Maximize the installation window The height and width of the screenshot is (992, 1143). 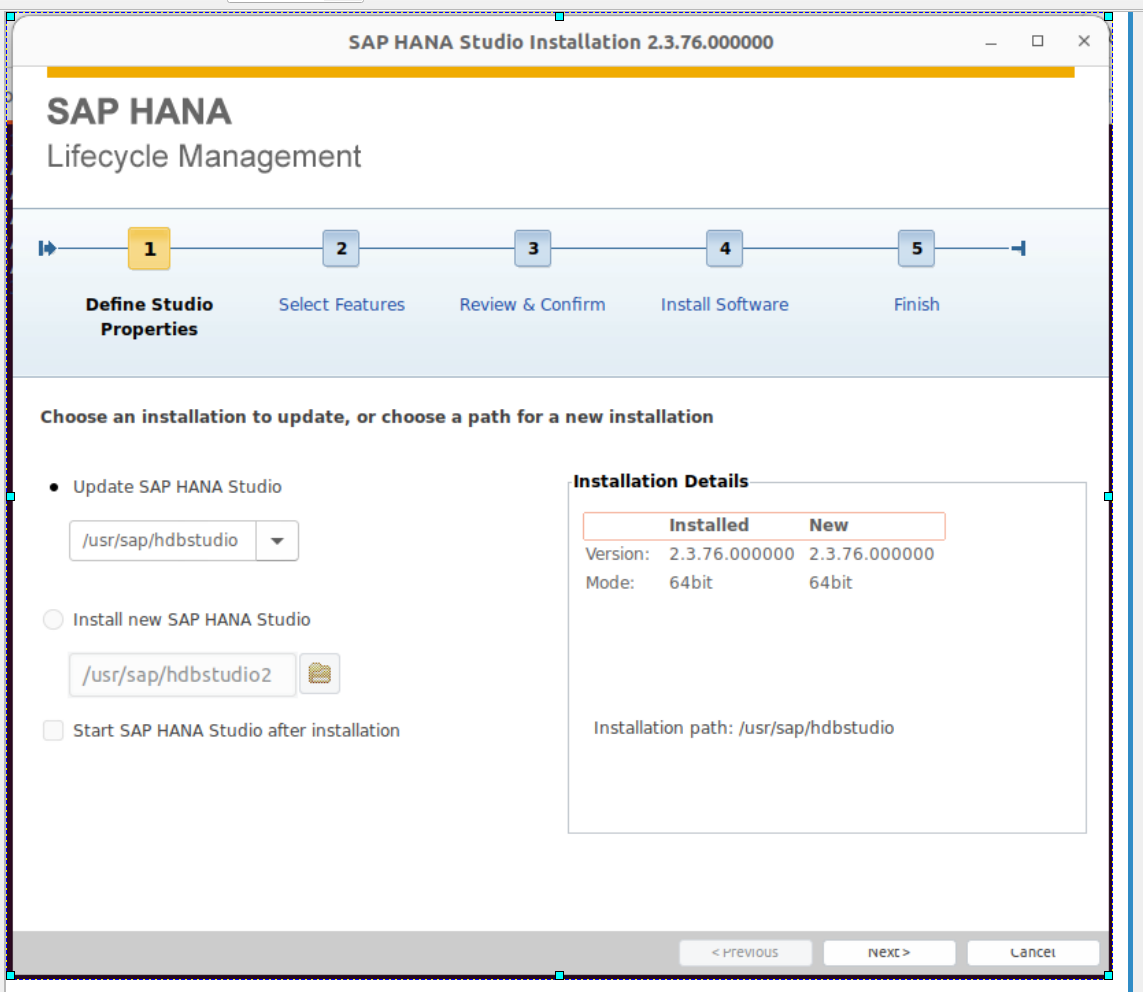coord(1037,42)
